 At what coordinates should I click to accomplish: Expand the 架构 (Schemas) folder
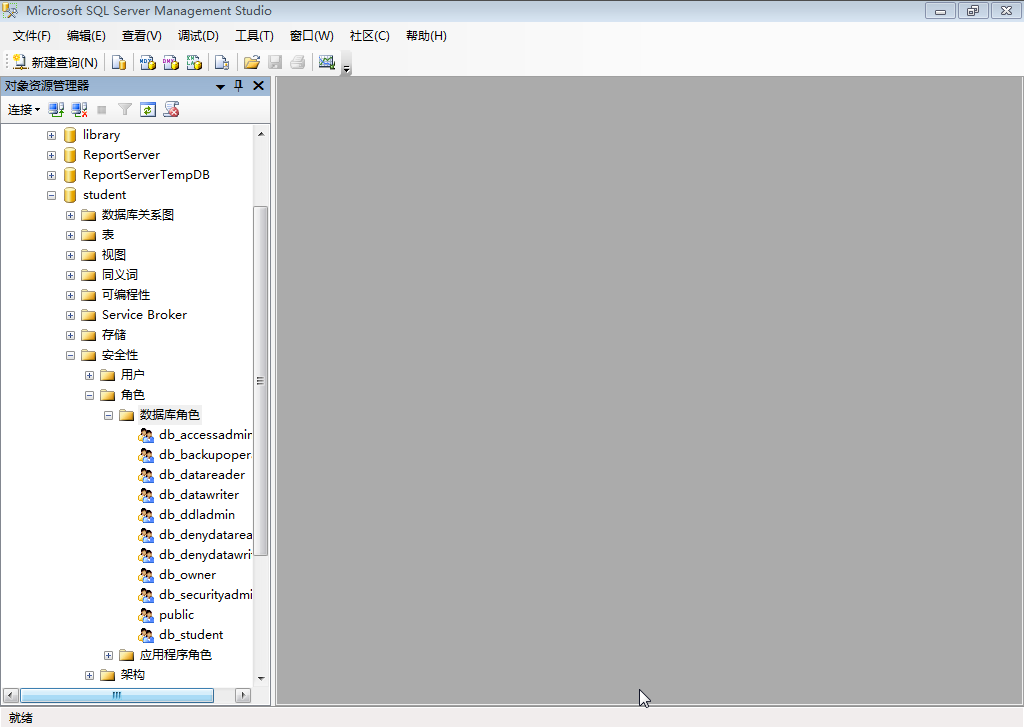89,676
